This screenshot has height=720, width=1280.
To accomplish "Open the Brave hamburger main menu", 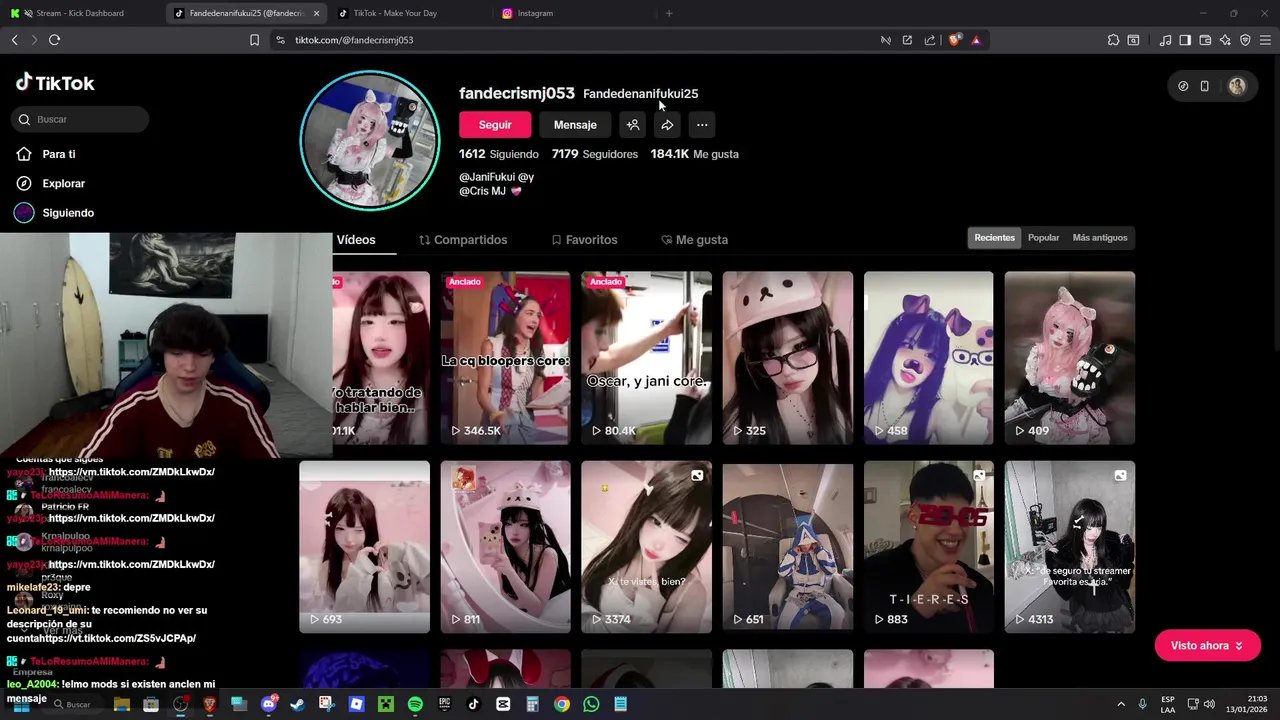I will (x=1266, y=40).
